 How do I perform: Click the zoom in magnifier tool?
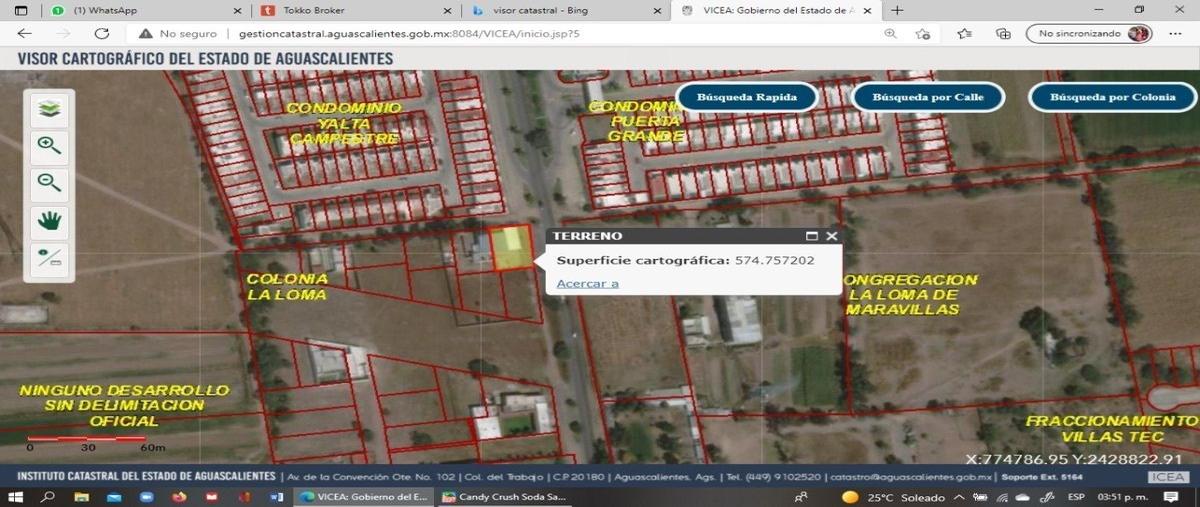click(49, 146)
